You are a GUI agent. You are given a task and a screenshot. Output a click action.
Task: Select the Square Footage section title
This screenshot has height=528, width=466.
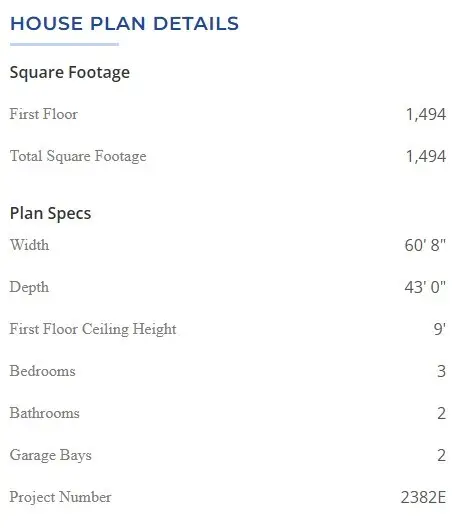70,73
